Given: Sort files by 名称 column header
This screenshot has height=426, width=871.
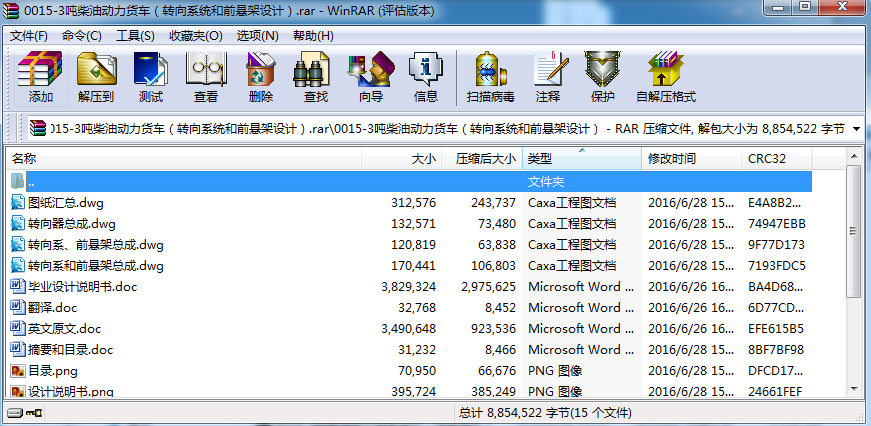Looking at the screenshot, I should coord(184,158).
